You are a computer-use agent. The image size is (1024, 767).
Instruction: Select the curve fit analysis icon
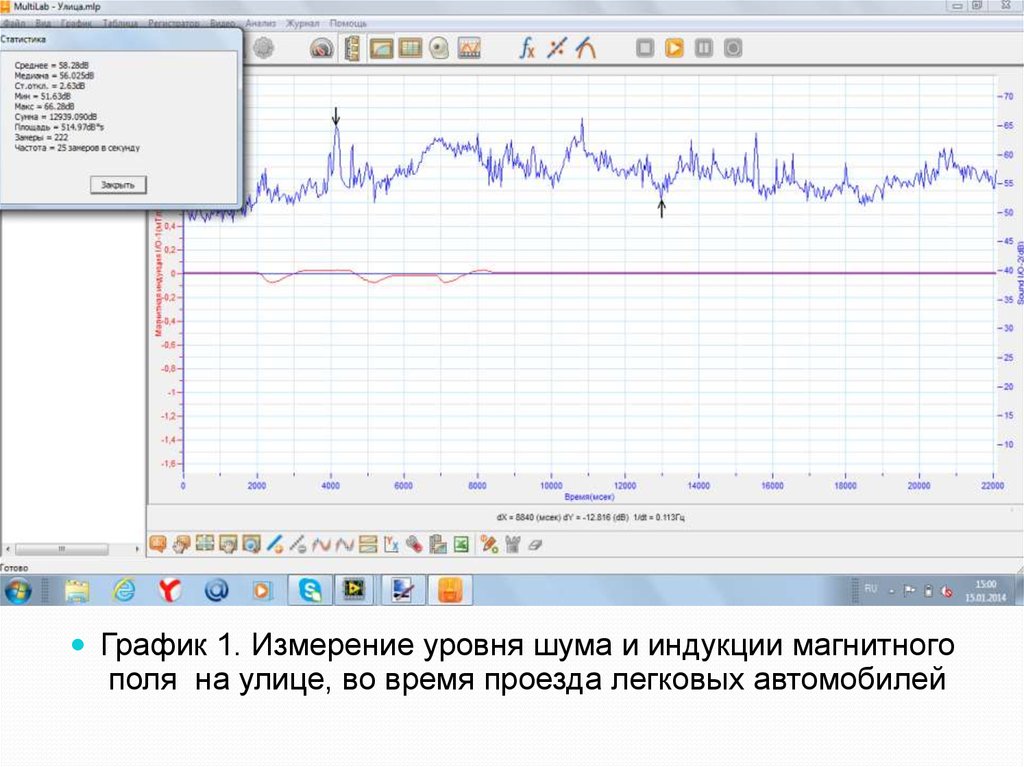point(586,47)
